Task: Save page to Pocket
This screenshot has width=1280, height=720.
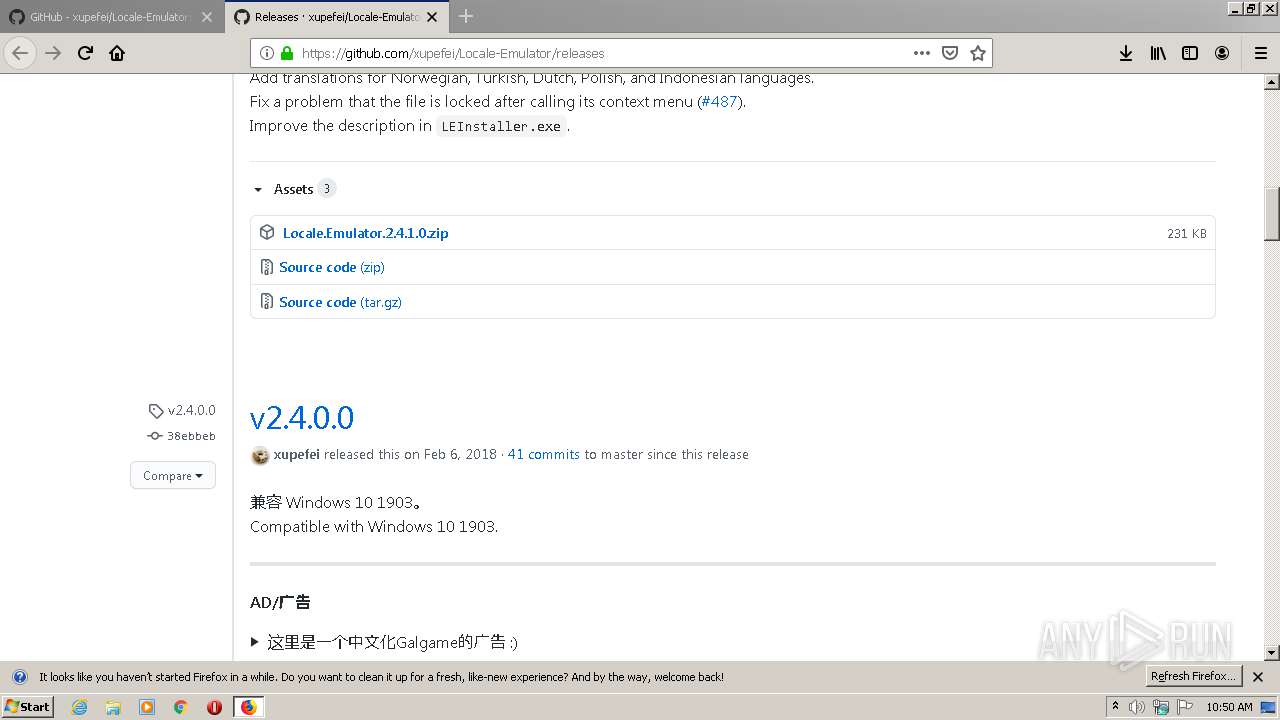Action: point(950,53)
